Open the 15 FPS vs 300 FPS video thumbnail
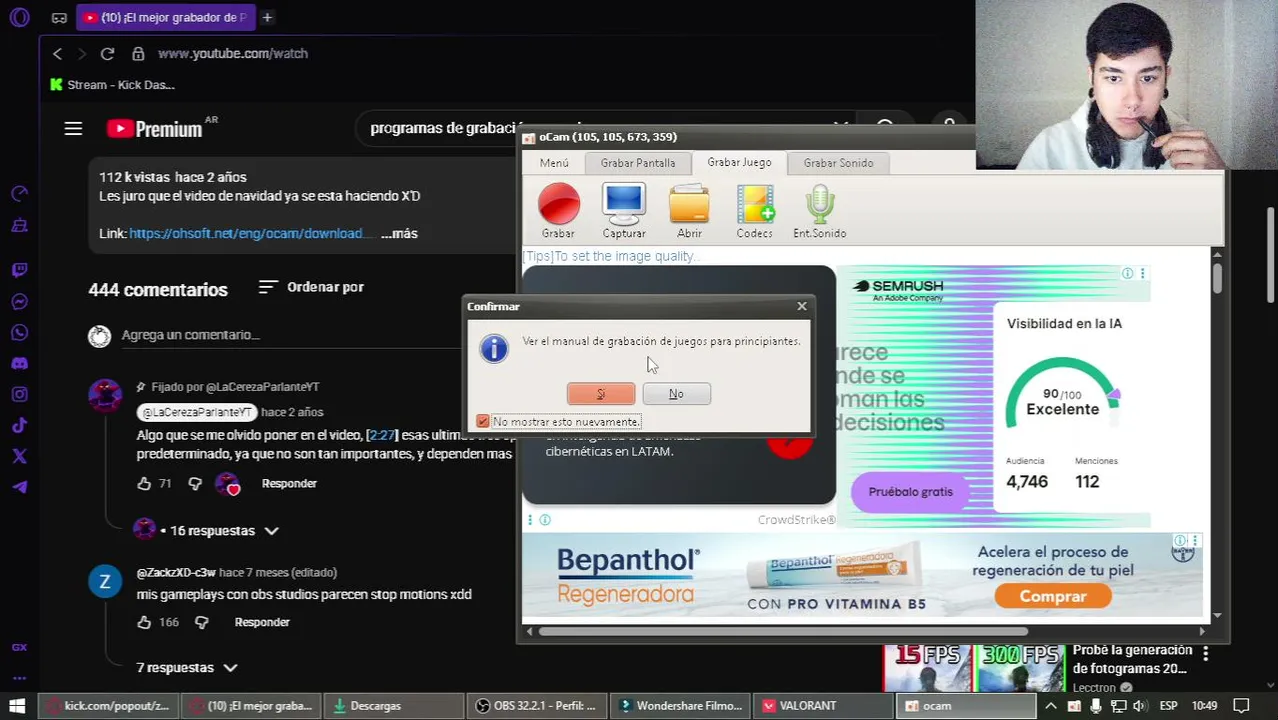This screenshot has width=1278, height=720. (x=974, y=670)
